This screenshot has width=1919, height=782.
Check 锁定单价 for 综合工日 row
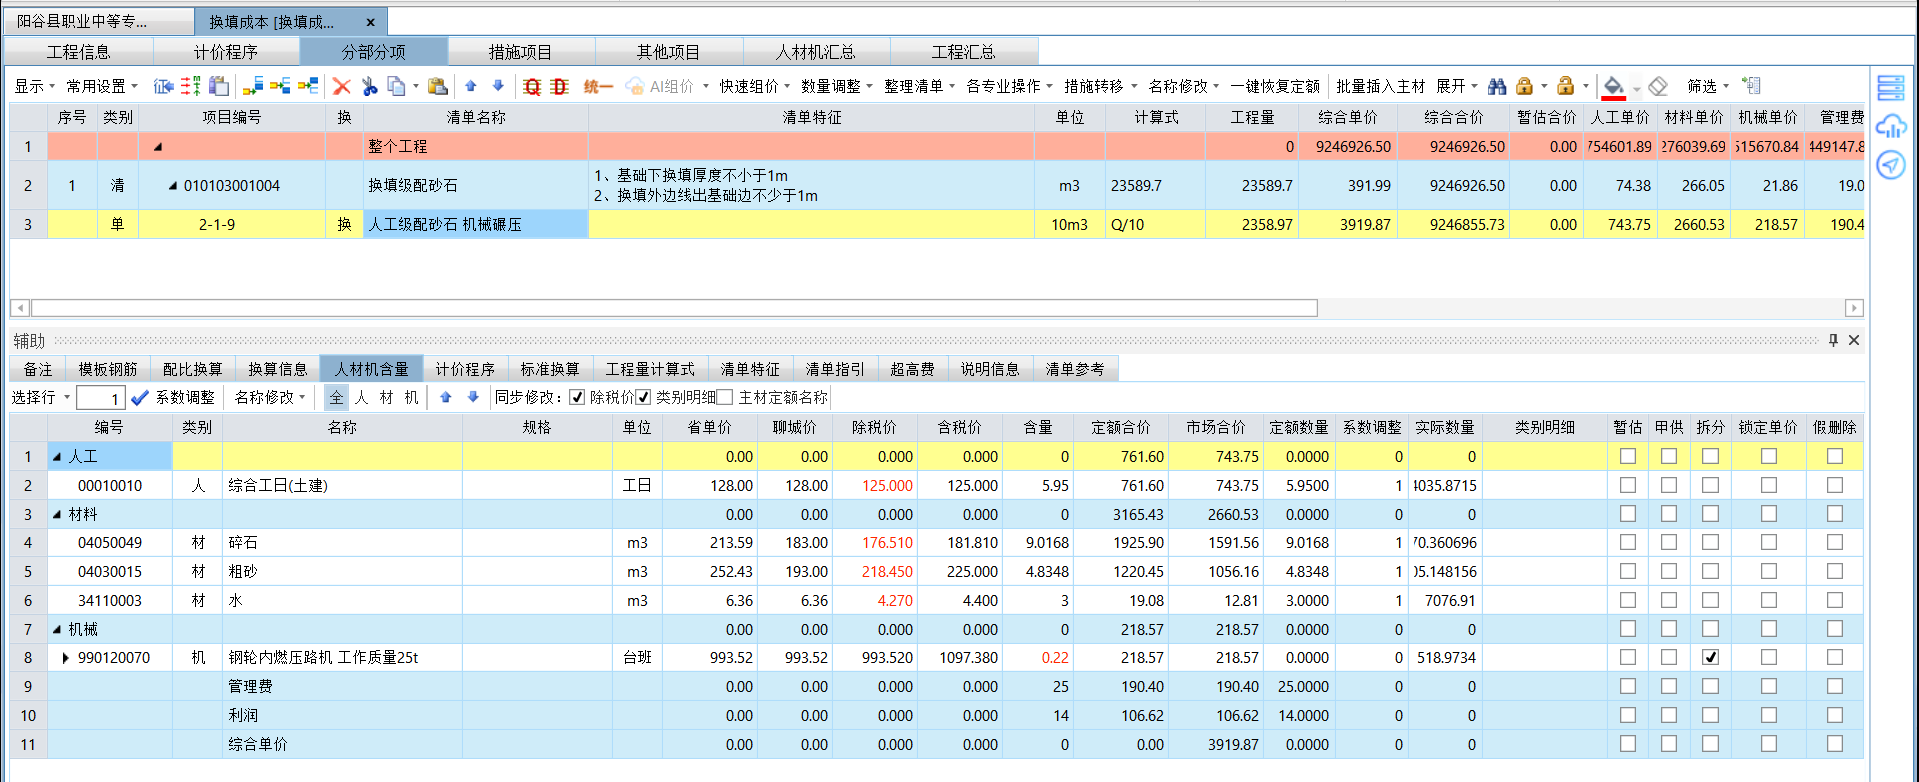[x=1769, y=485]
